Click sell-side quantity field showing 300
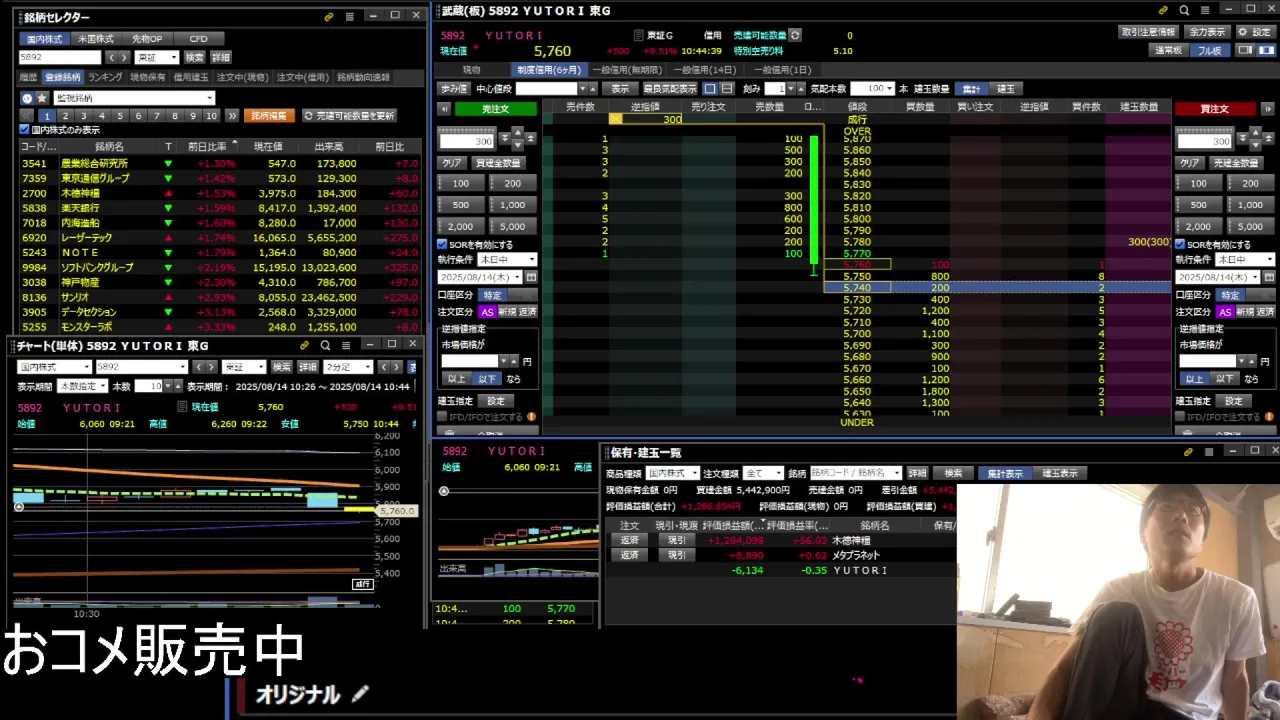Image resolution: width=1280 pixels, height=720 pixels. [466, 141]
